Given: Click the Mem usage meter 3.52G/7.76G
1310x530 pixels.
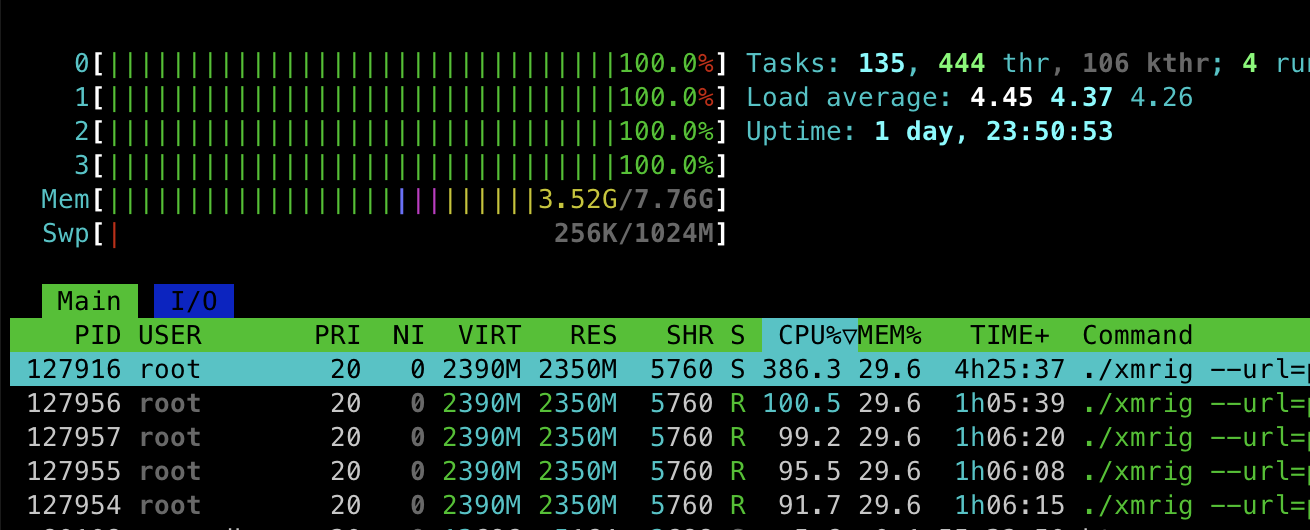Looking at the screenshot, I should [x=410, y=200].
